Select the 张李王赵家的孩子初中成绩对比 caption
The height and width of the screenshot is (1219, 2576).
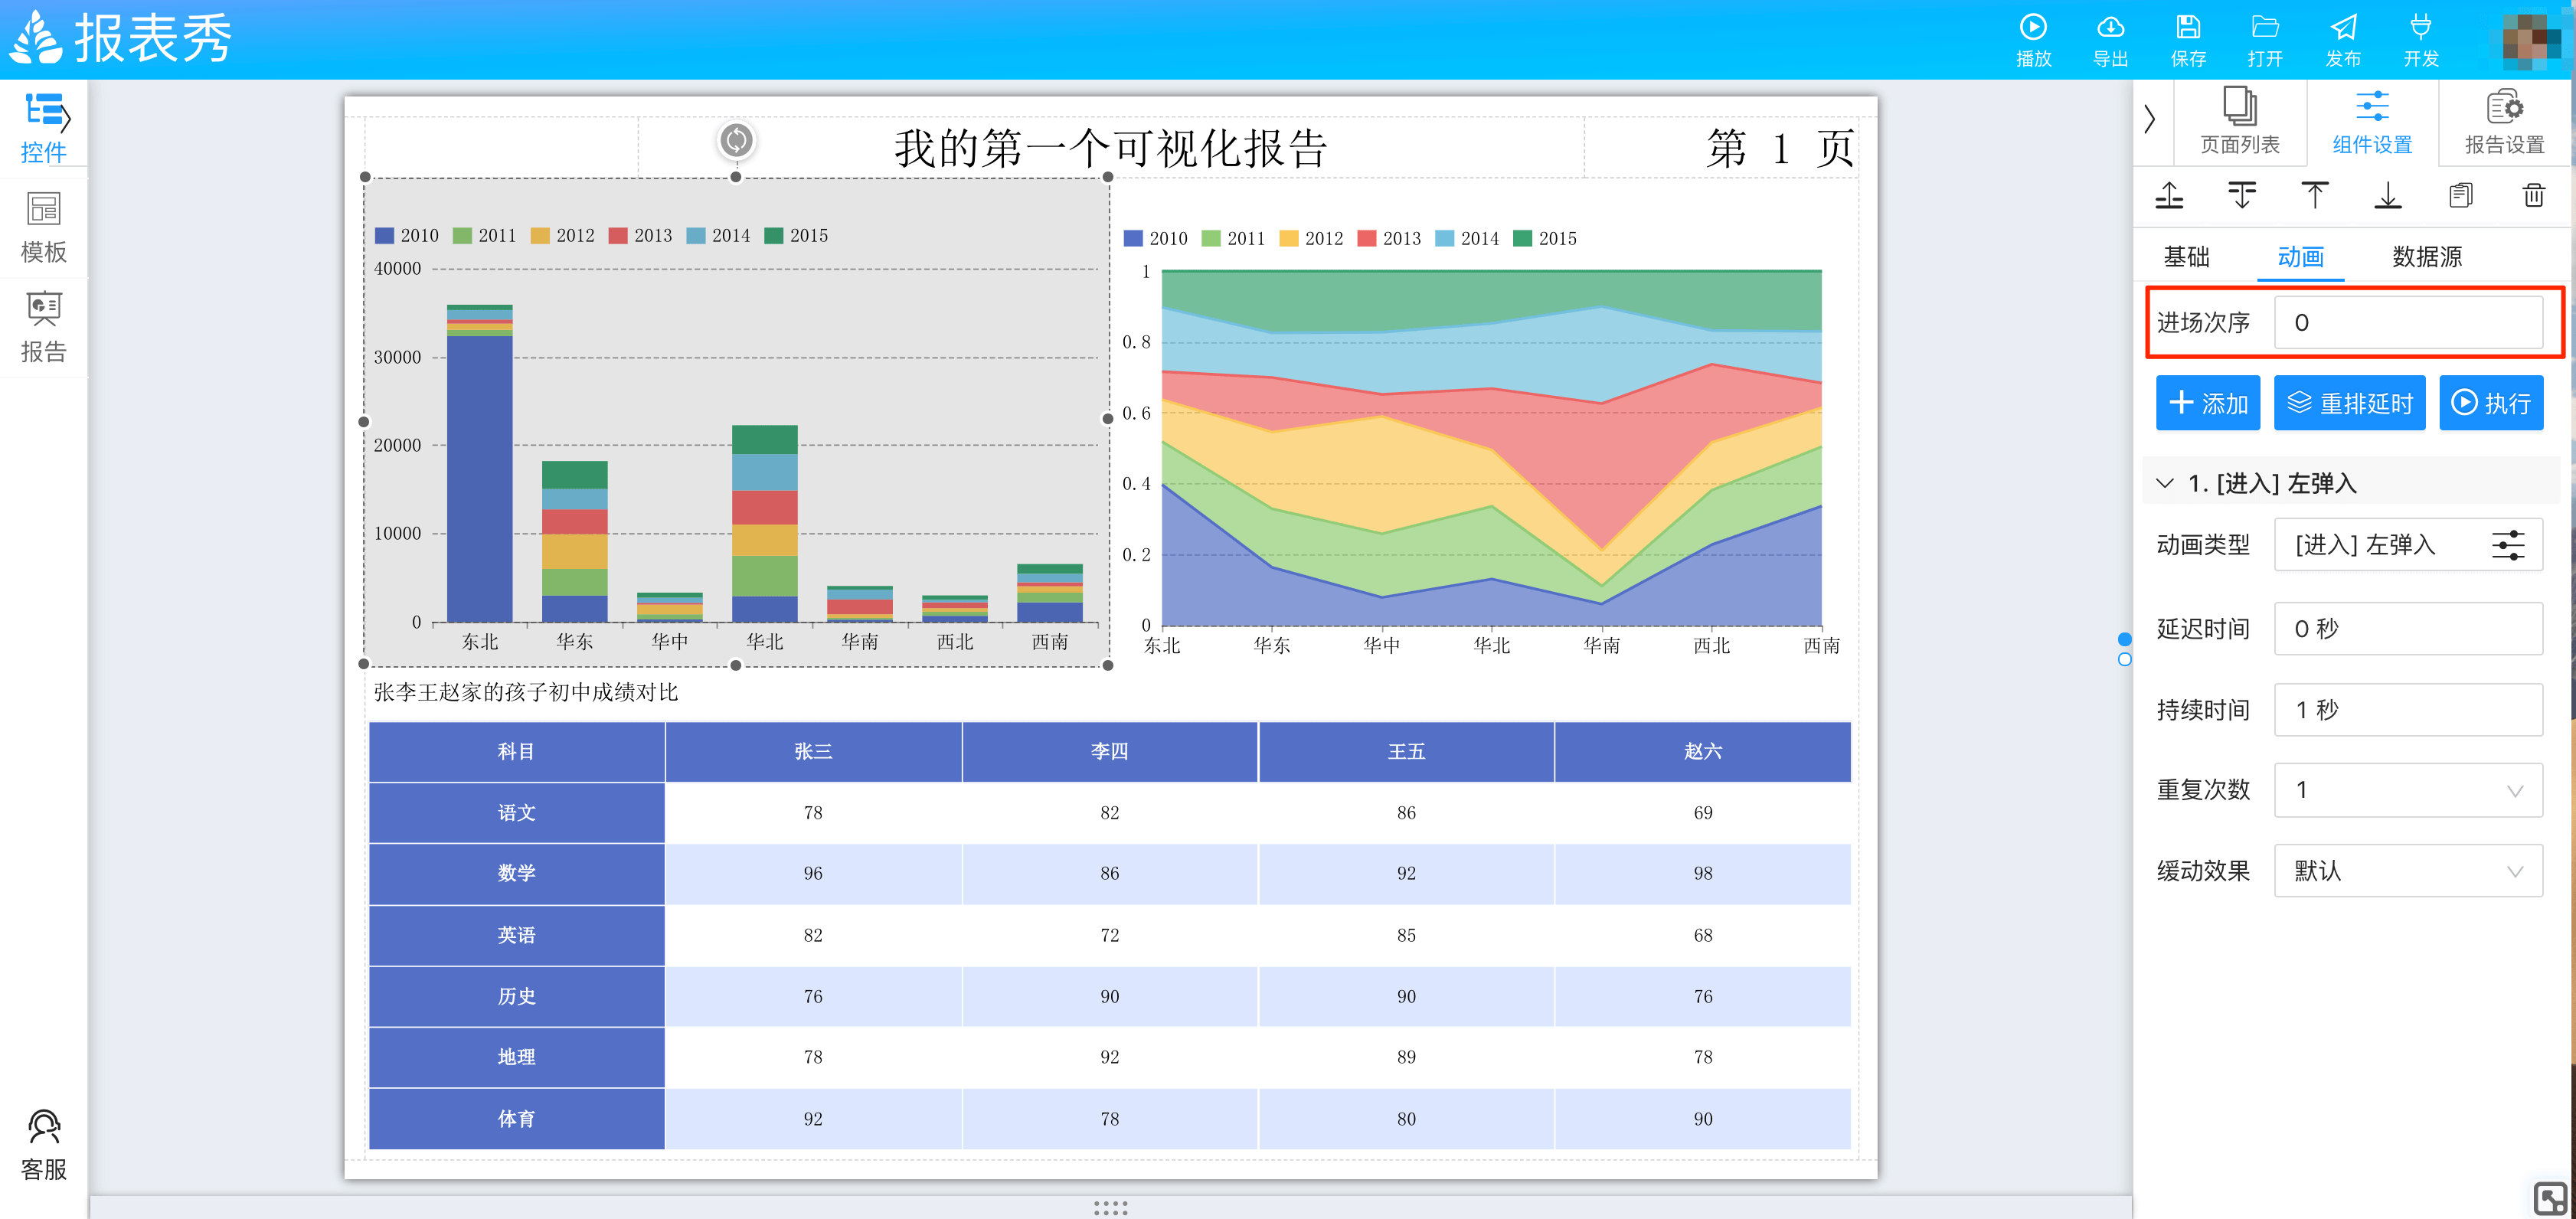[x=525, y=692]
